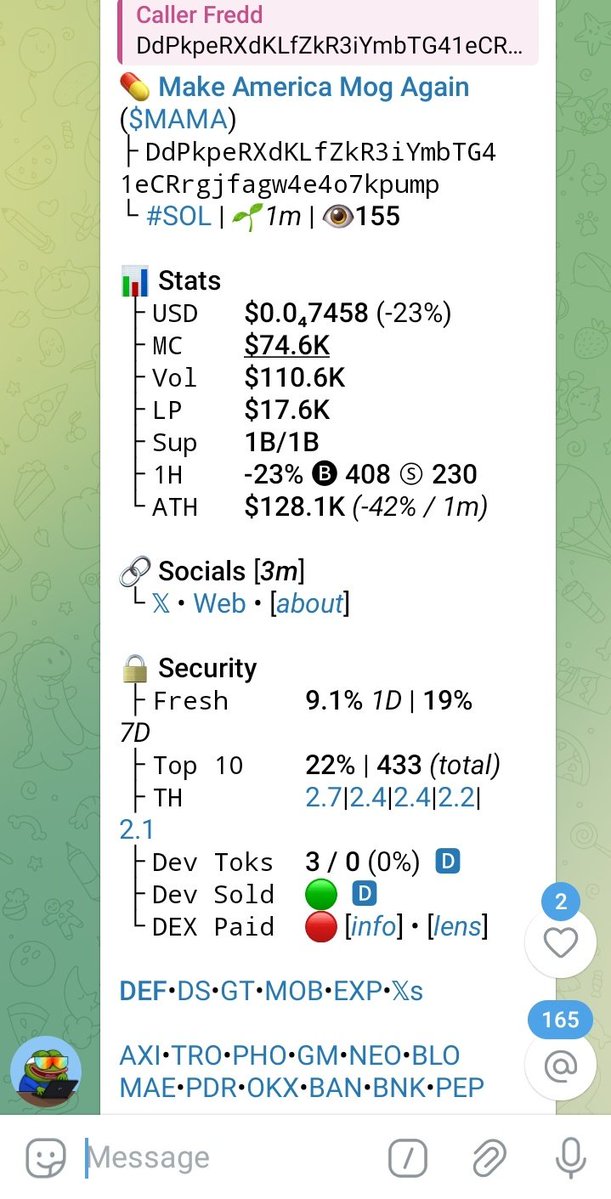Attach a file with the paperclip icon
Image resolution: width=611 pixels, height=1199 pixels.
click(x=489, y=1159)
